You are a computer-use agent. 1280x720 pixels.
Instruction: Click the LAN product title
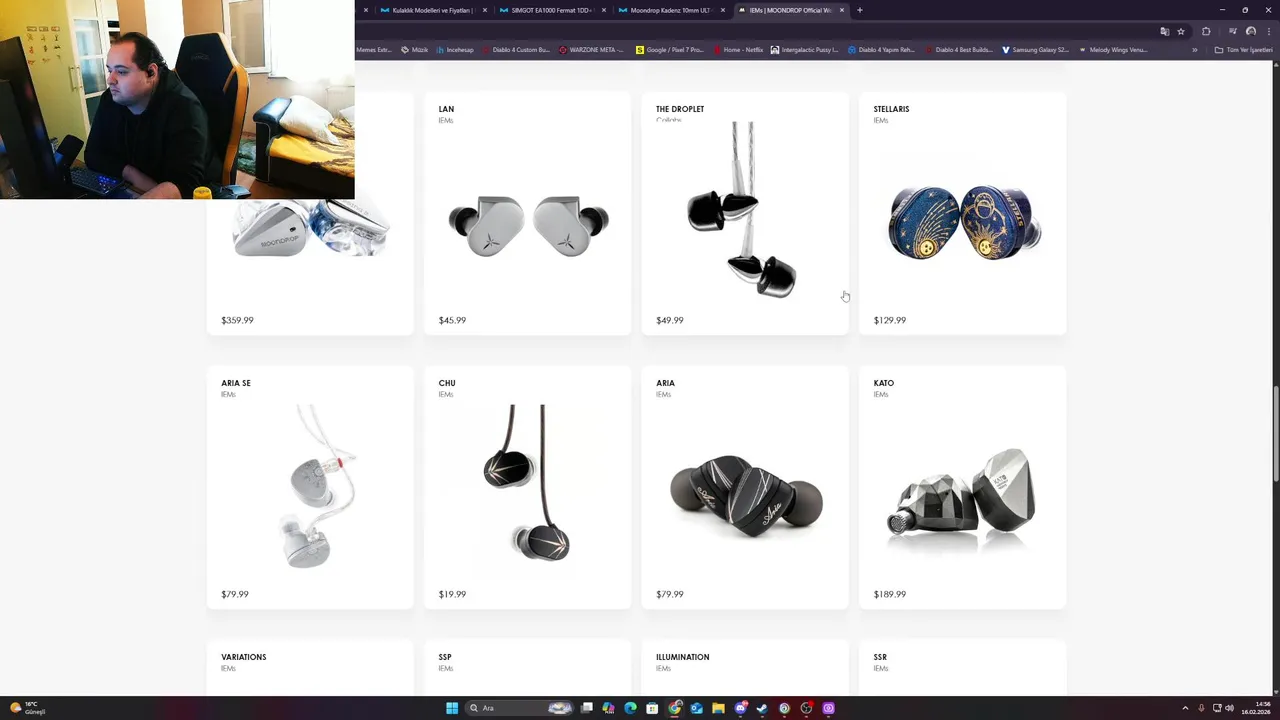tap(446, 109)
